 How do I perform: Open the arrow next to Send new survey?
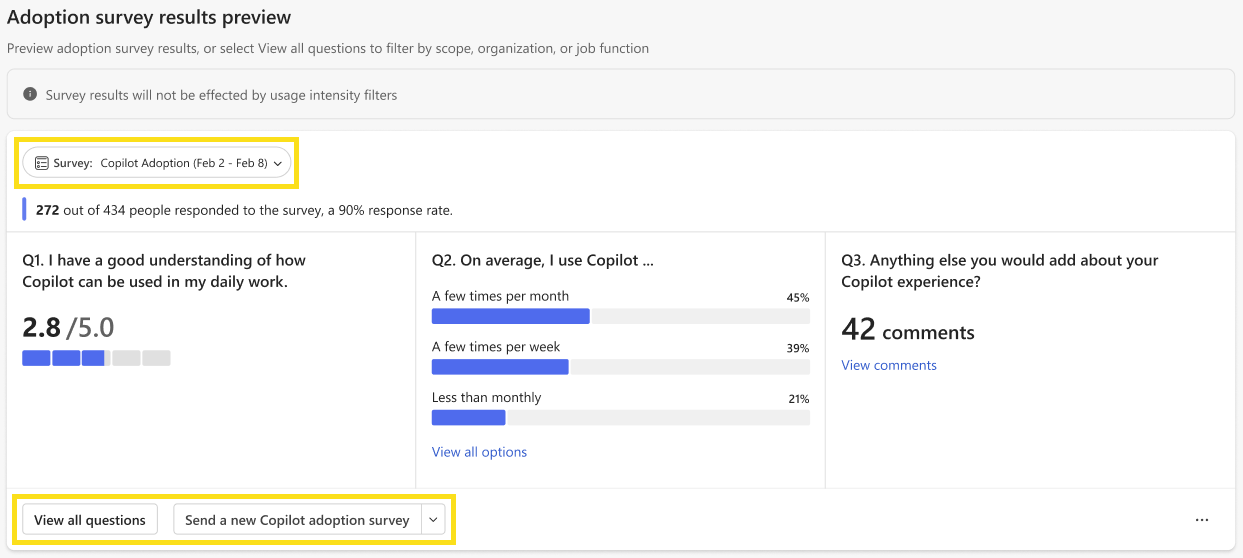pos(433,520)
